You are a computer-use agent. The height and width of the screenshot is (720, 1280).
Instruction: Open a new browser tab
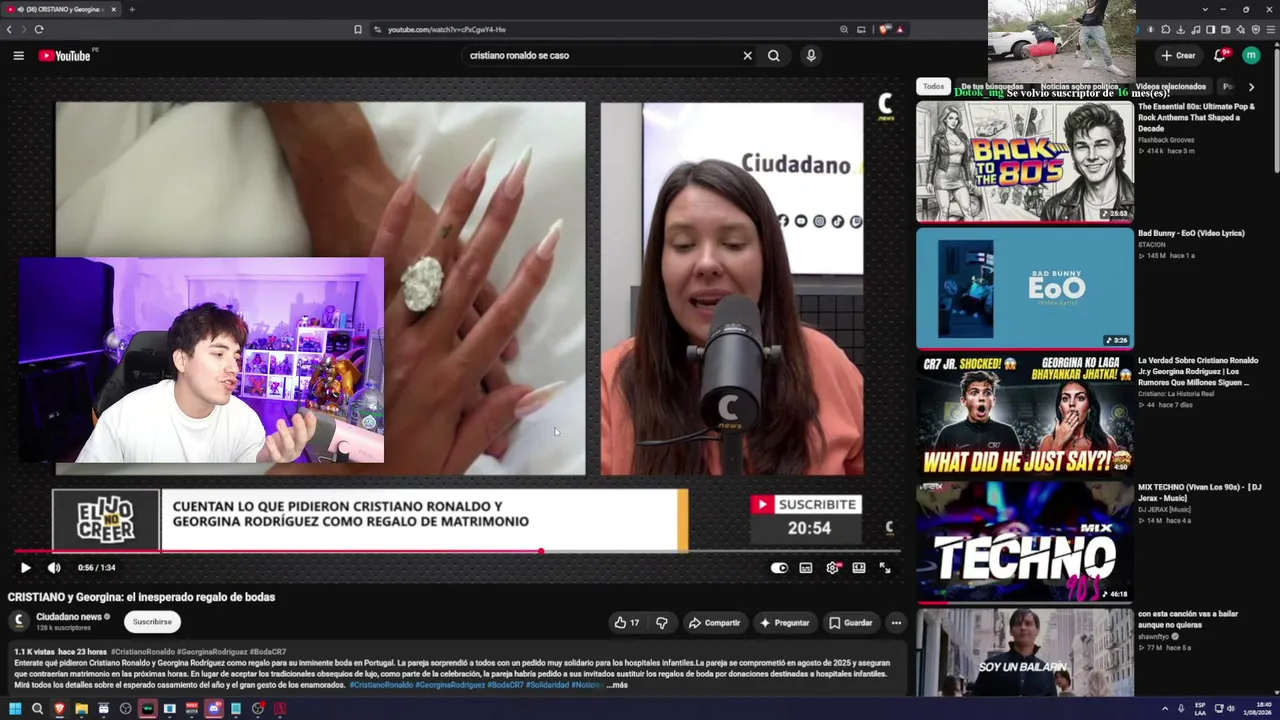click(x=131, y=9)
